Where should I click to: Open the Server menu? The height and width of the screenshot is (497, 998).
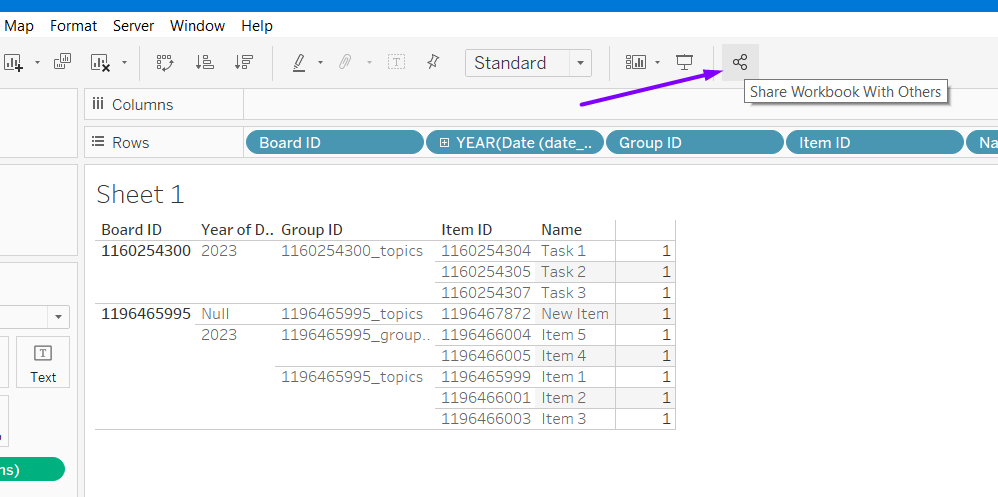(133, 26)
